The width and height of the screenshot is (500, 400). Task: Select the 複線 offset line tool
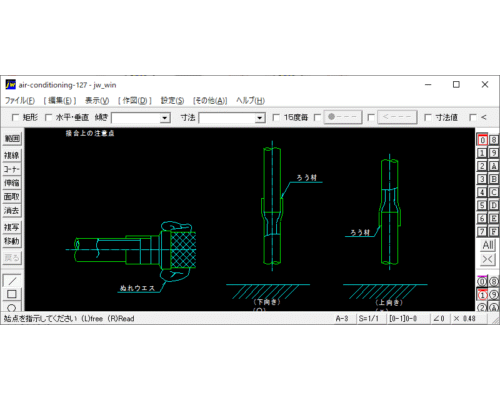coord(12,155)
